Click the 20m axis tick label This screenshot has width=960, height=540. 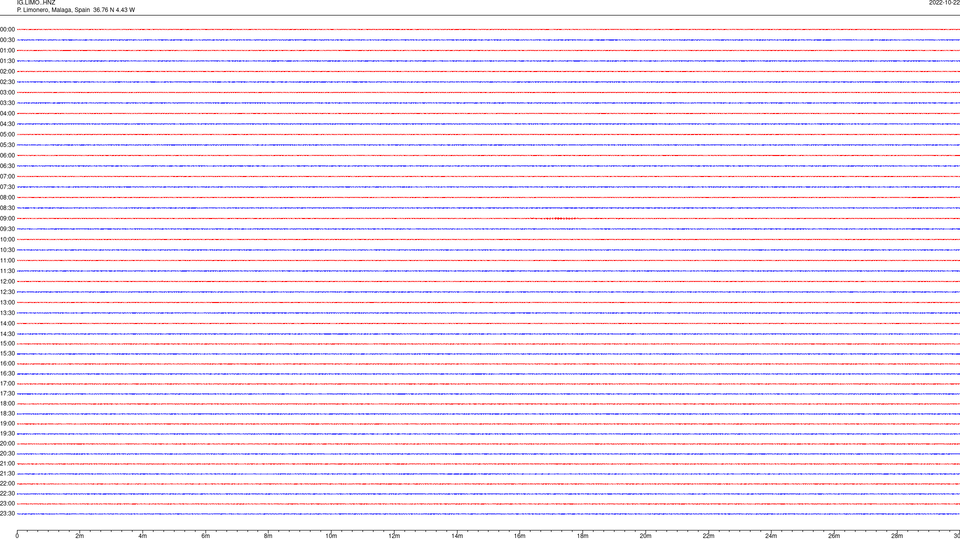click(x=645, y=536)
